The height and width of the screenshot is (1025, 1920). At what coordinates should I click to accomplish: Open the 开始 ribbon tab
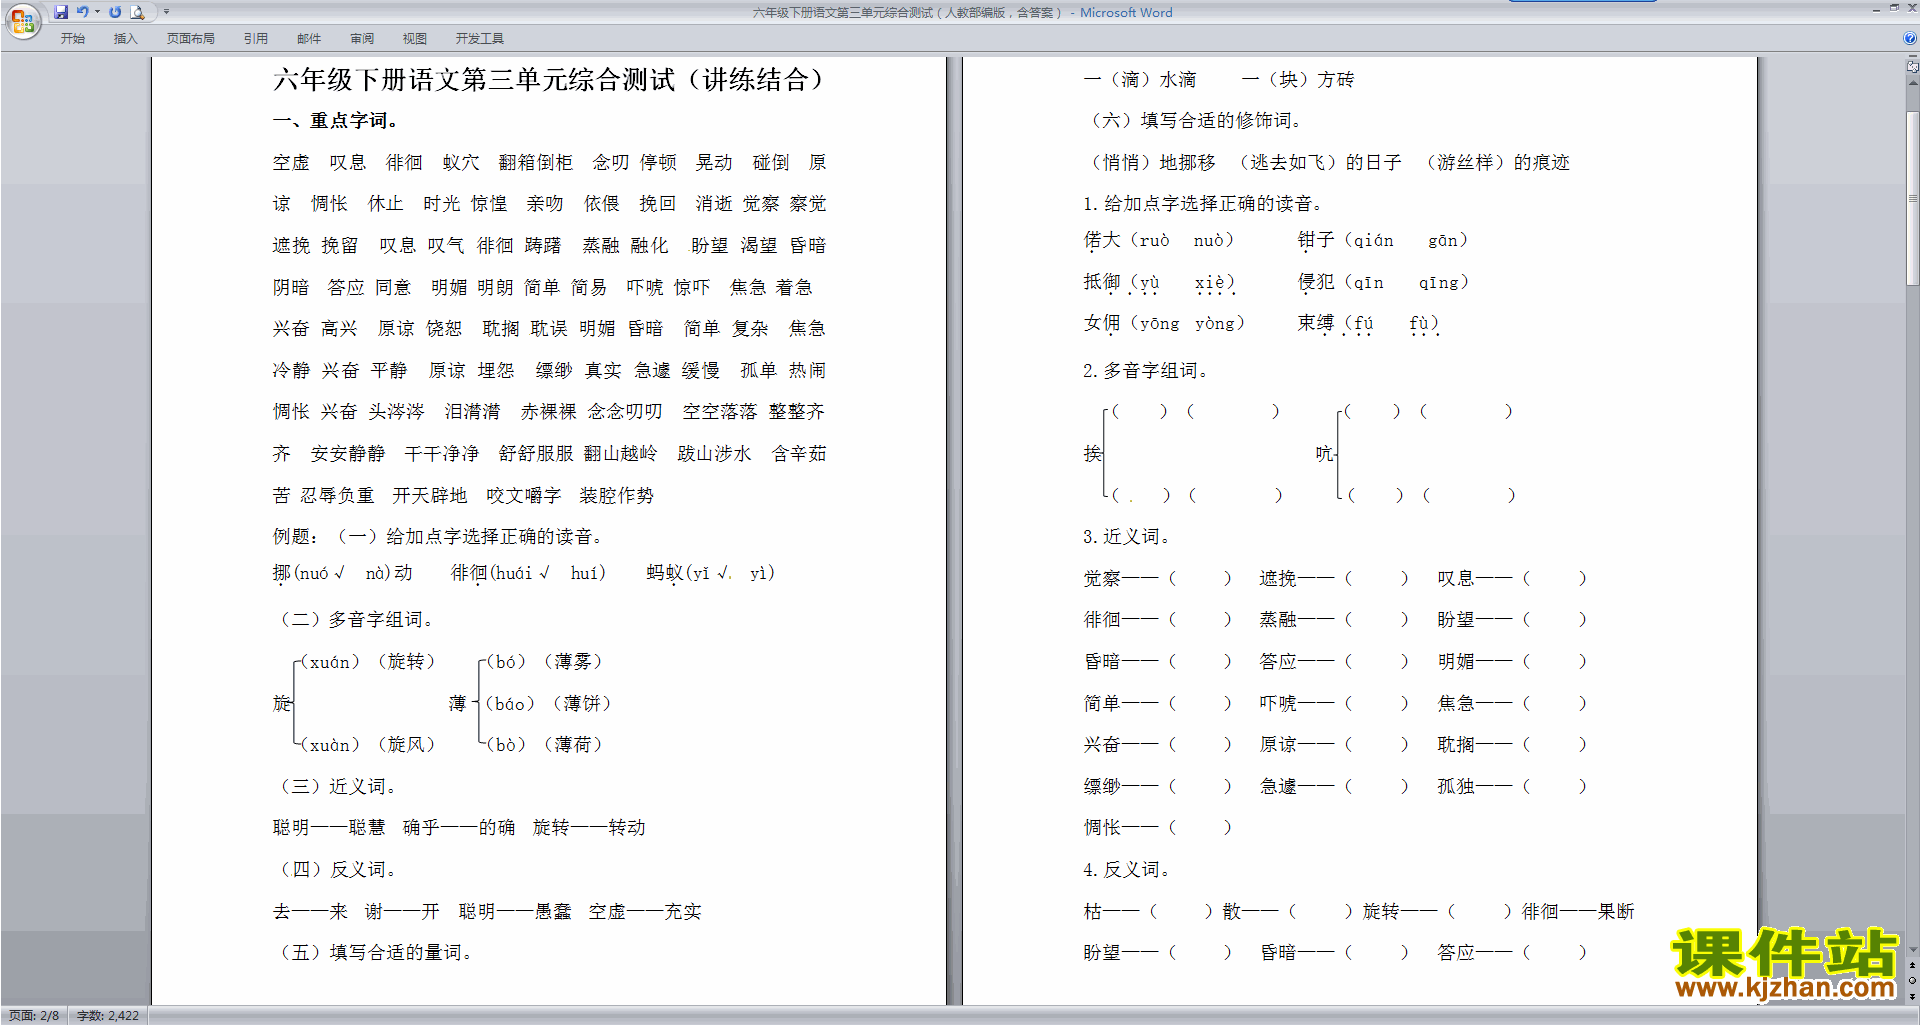72,39
